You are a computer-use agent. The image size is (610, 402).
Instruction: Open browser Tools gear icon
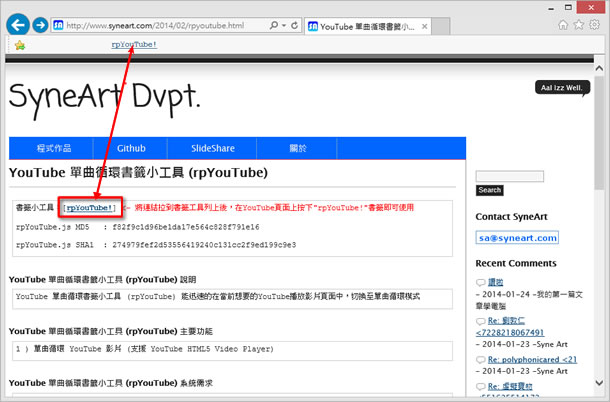(594, 25)
